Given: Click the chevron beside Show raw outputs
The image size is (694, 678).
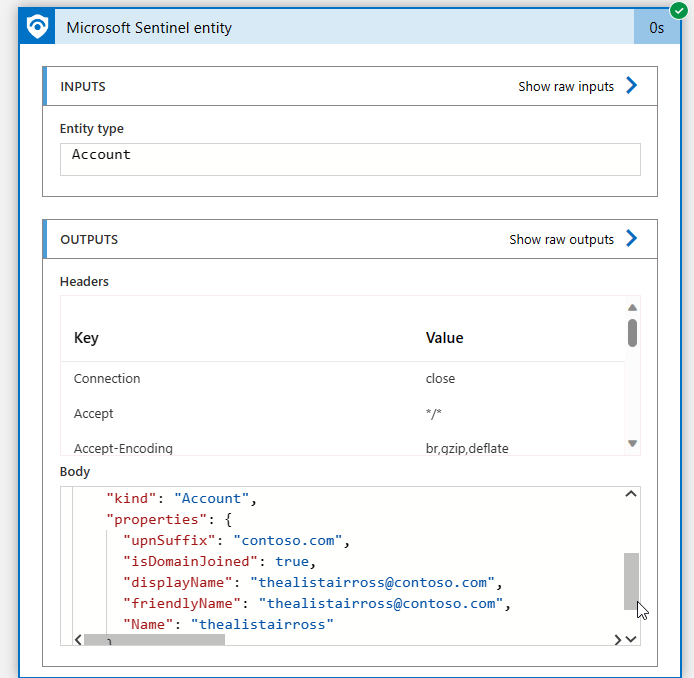Looking at the screenshot, I should tap(631, 239).
